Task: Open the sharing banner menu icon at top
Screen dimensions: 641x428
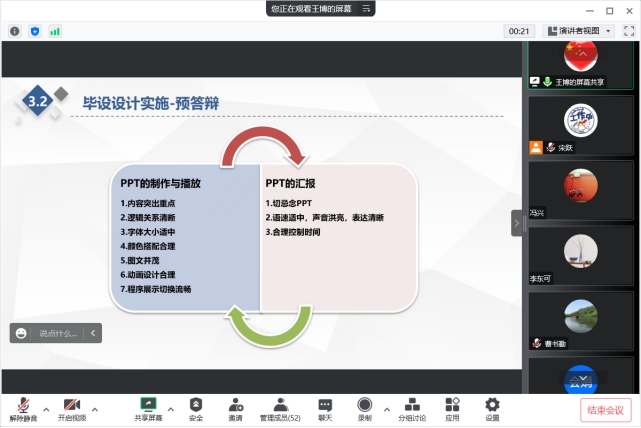Action: click(368, 8)
